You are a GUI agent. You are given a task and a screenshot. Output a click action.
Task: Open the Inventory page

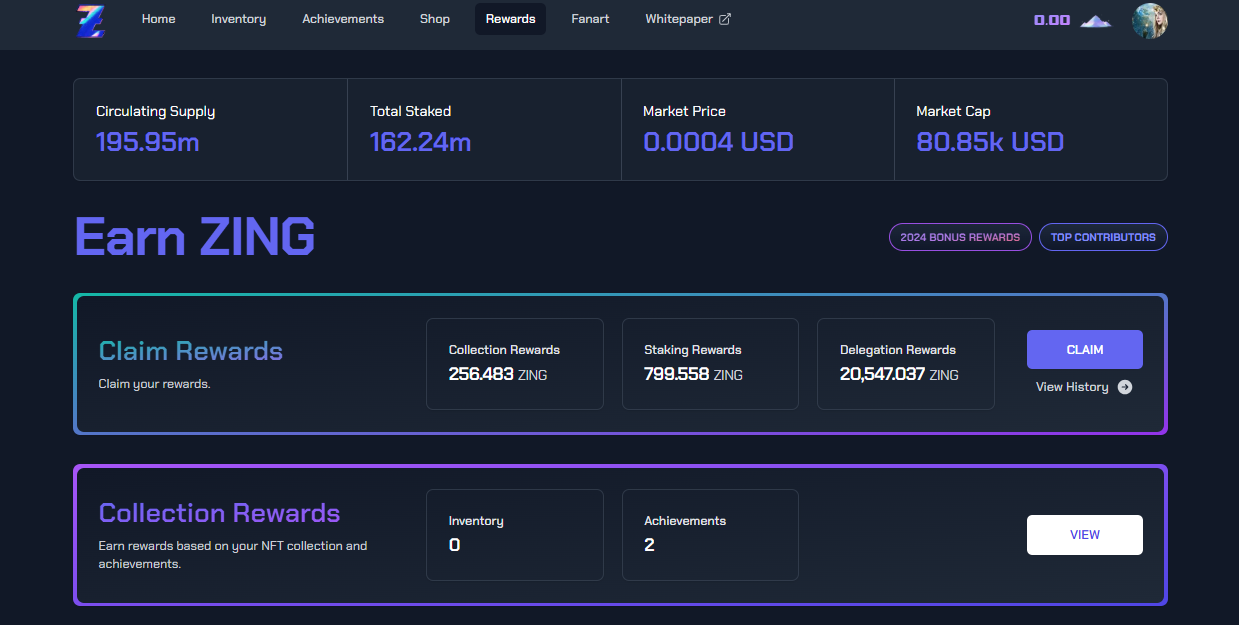tap(238, 19)
